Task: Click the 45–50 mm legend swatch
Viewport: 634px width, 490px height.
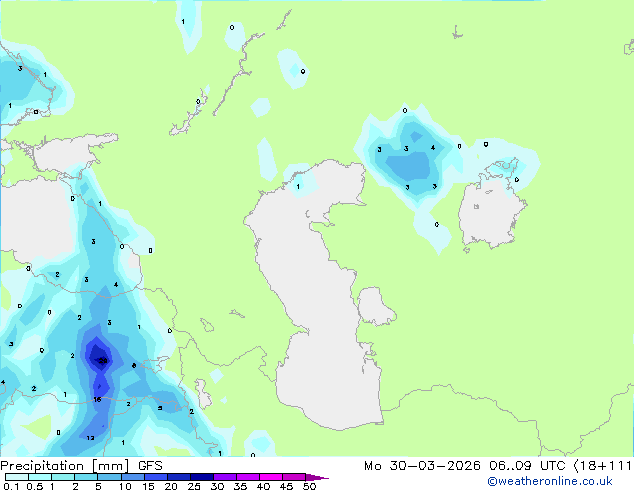Action: click(x=294, y=477)
